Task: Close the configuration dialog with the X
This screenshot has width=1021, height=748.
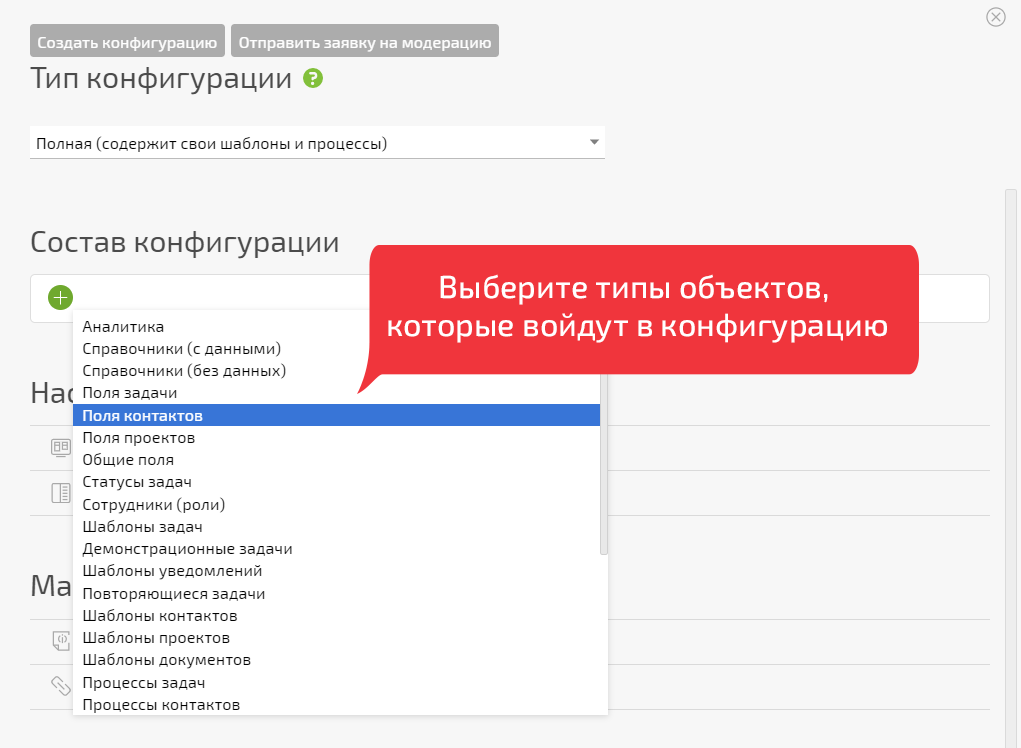Action: click(x=996, y=17)
